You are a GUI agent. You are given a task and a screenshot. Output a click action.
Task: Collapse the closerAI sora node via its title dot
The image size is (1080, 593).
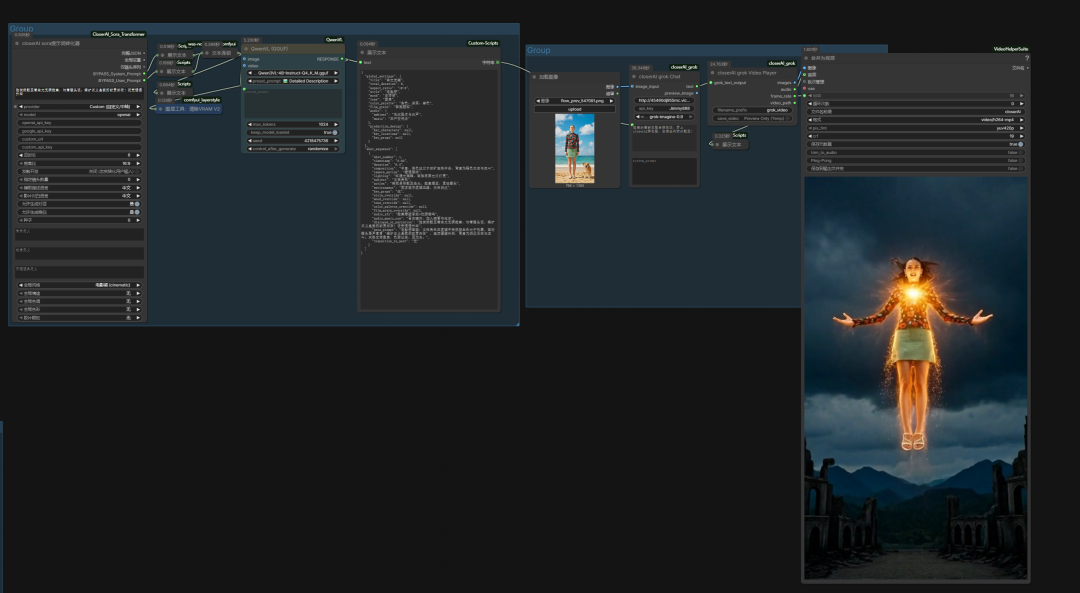(17, 43)
